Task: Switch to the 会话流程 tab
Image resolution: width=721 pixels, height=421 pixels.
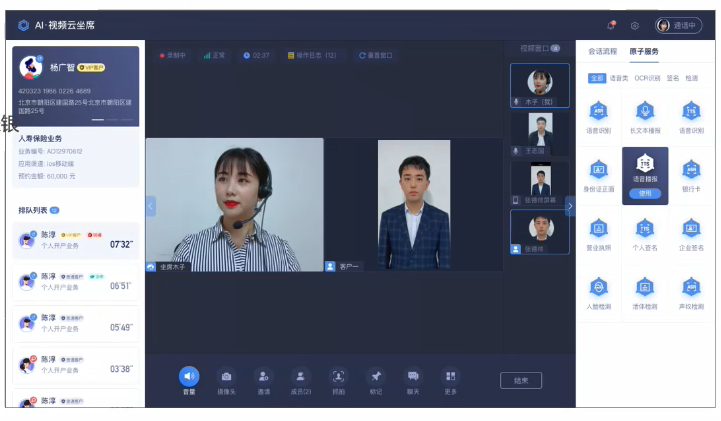Action: pyautogui.click(x=602, y=51)
